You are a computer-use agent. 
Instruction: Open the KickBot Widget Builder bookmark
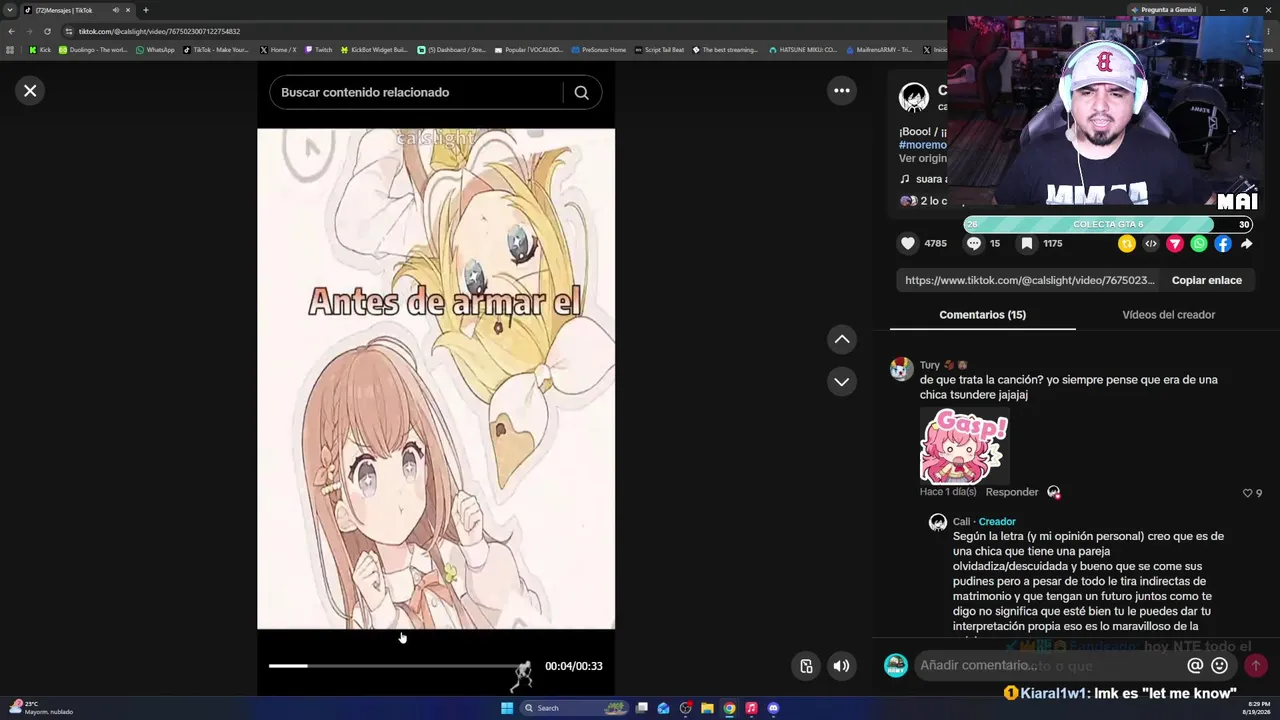[374, 49]
